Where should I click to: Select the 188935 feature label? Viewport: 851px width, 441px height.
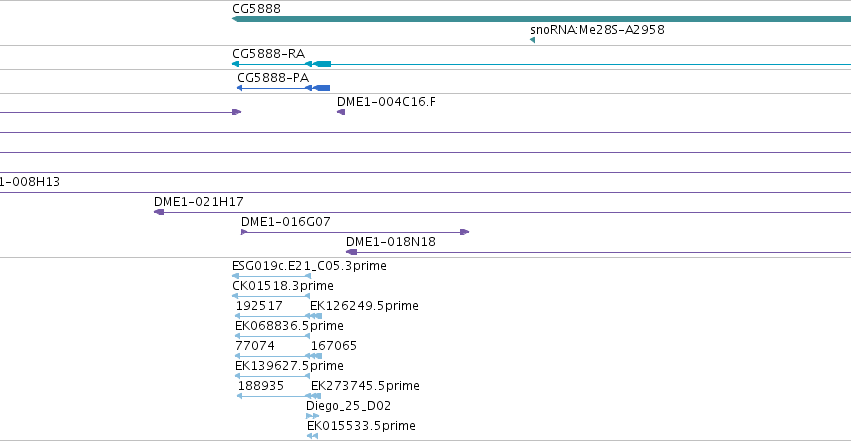[261, 386]
